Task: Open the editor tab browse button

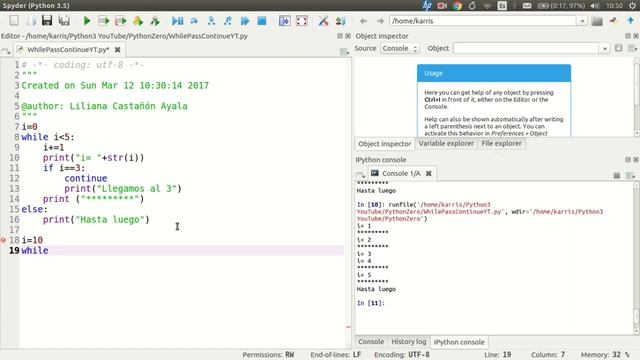Action: click(x=6, y=51)
